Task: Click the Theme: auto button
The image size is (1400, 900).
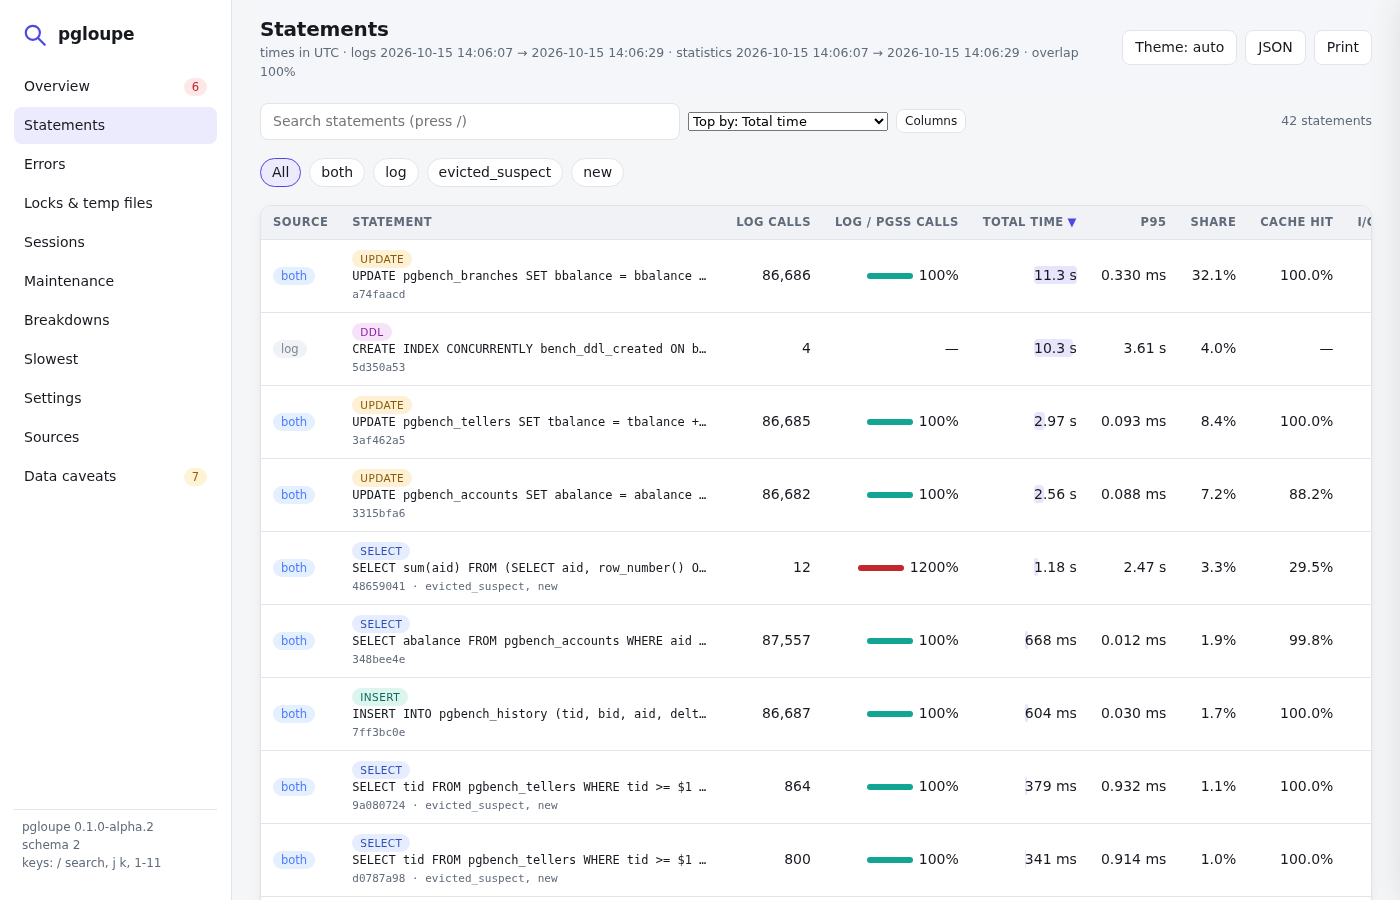Action: (x=1179, y=47)
